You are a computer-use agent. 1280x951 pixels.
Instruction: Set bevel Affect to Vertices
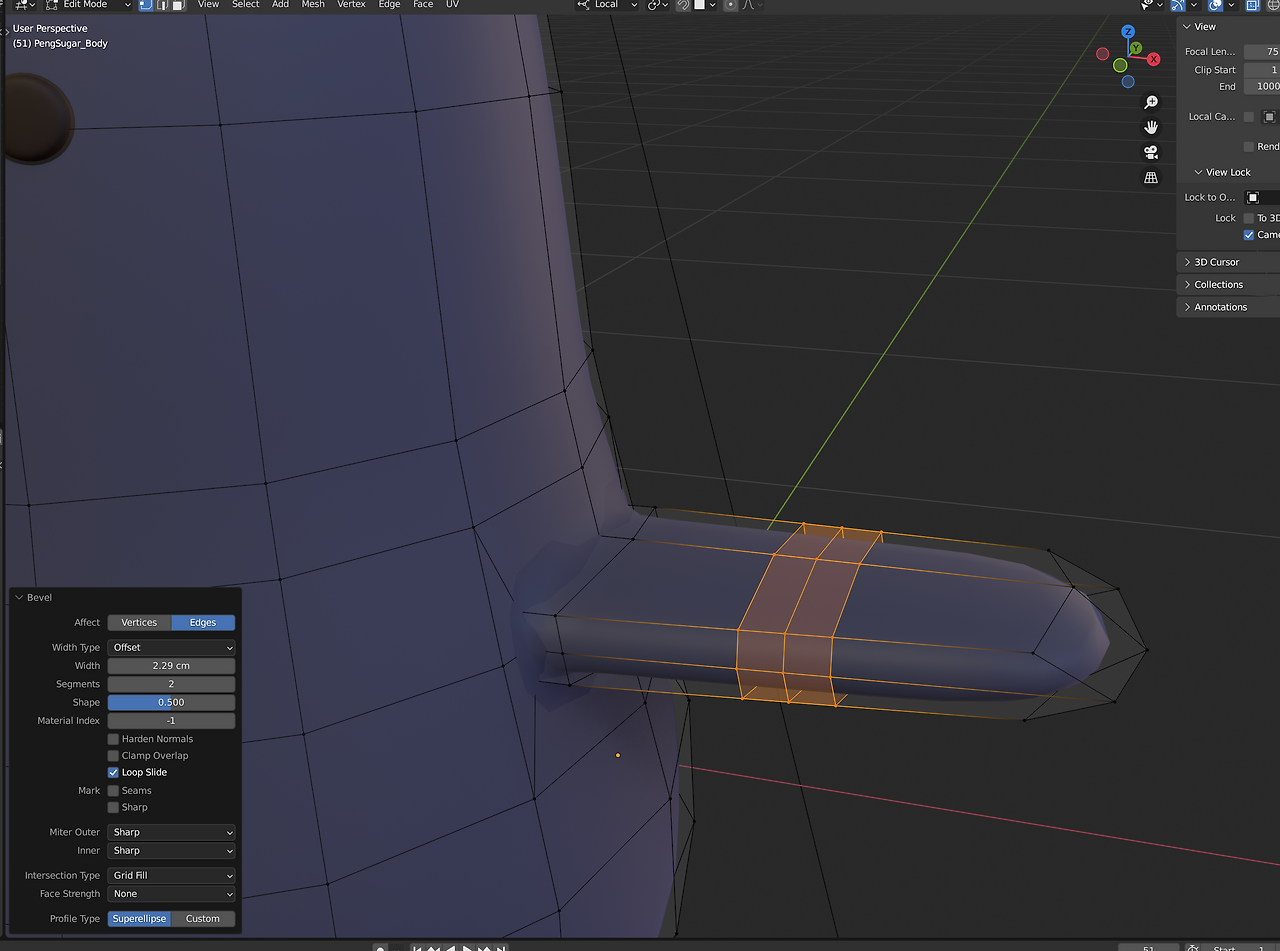(139, 622)
